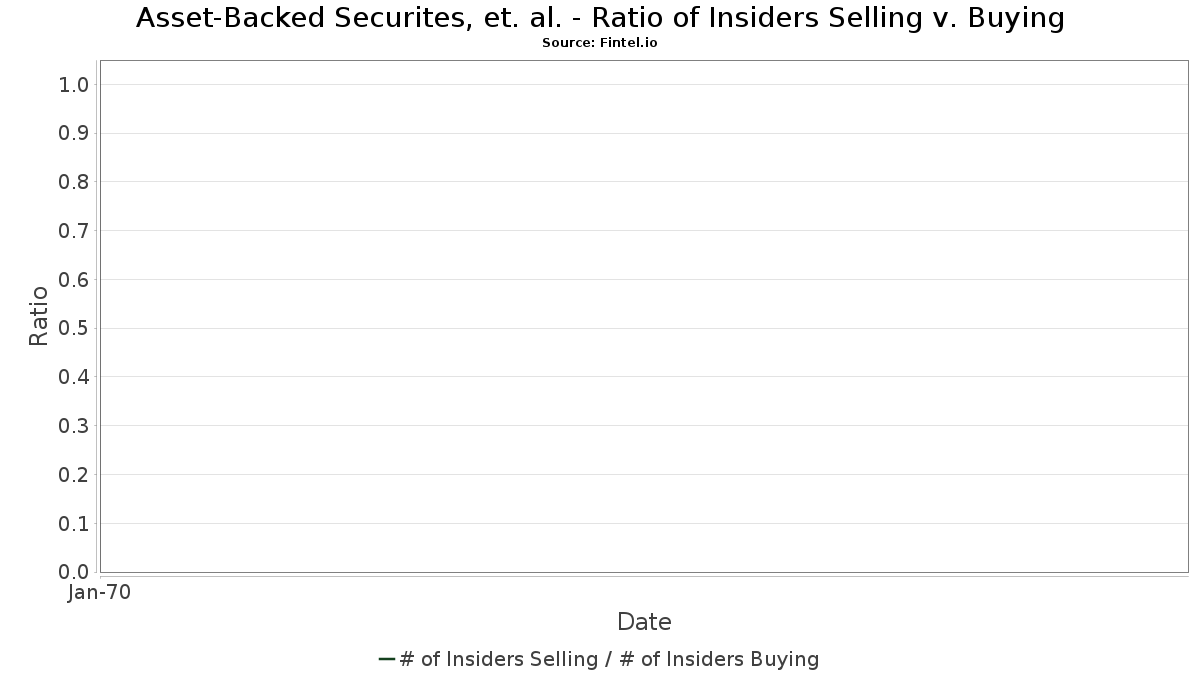Click the 1.0 y-axis tick label
The height and width of the screenshot is (675, 1200).
point(75,84)
